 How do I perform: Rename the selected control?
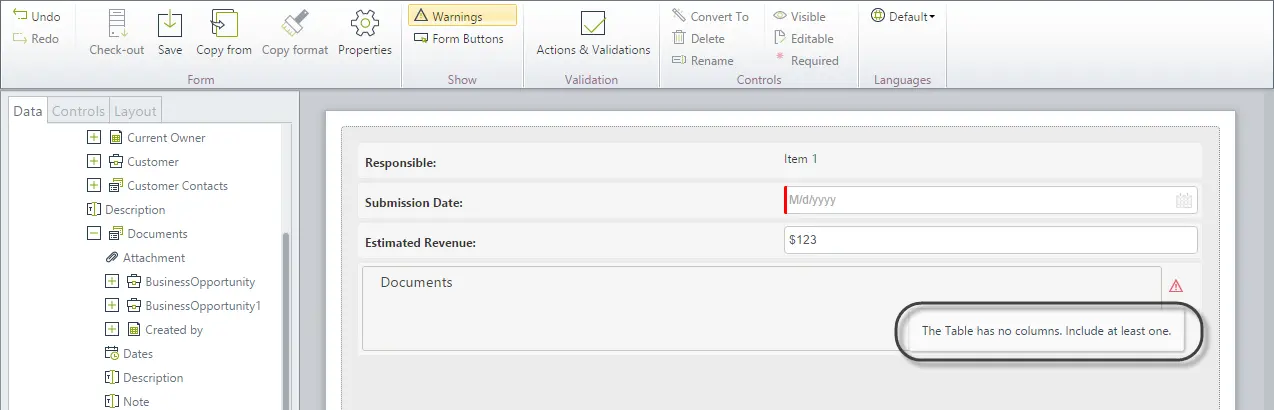702,61
